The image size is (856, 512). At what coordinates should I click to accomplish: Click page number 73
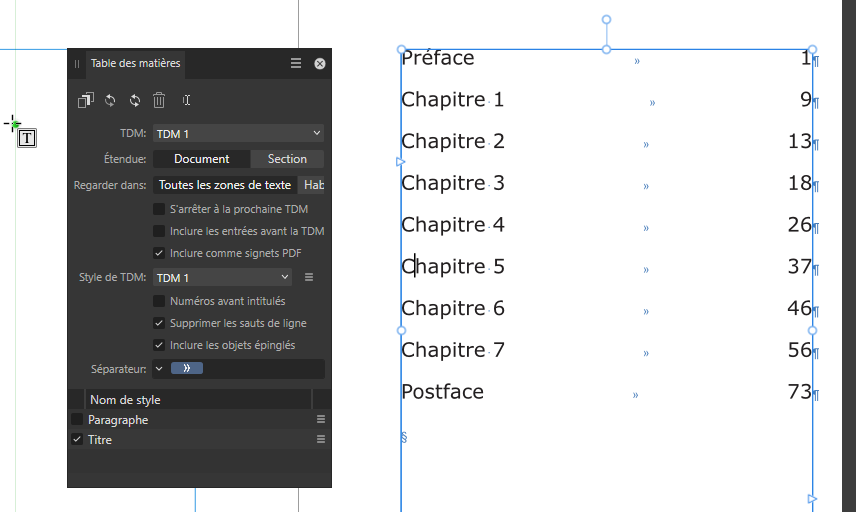click(x=800, y=392)
